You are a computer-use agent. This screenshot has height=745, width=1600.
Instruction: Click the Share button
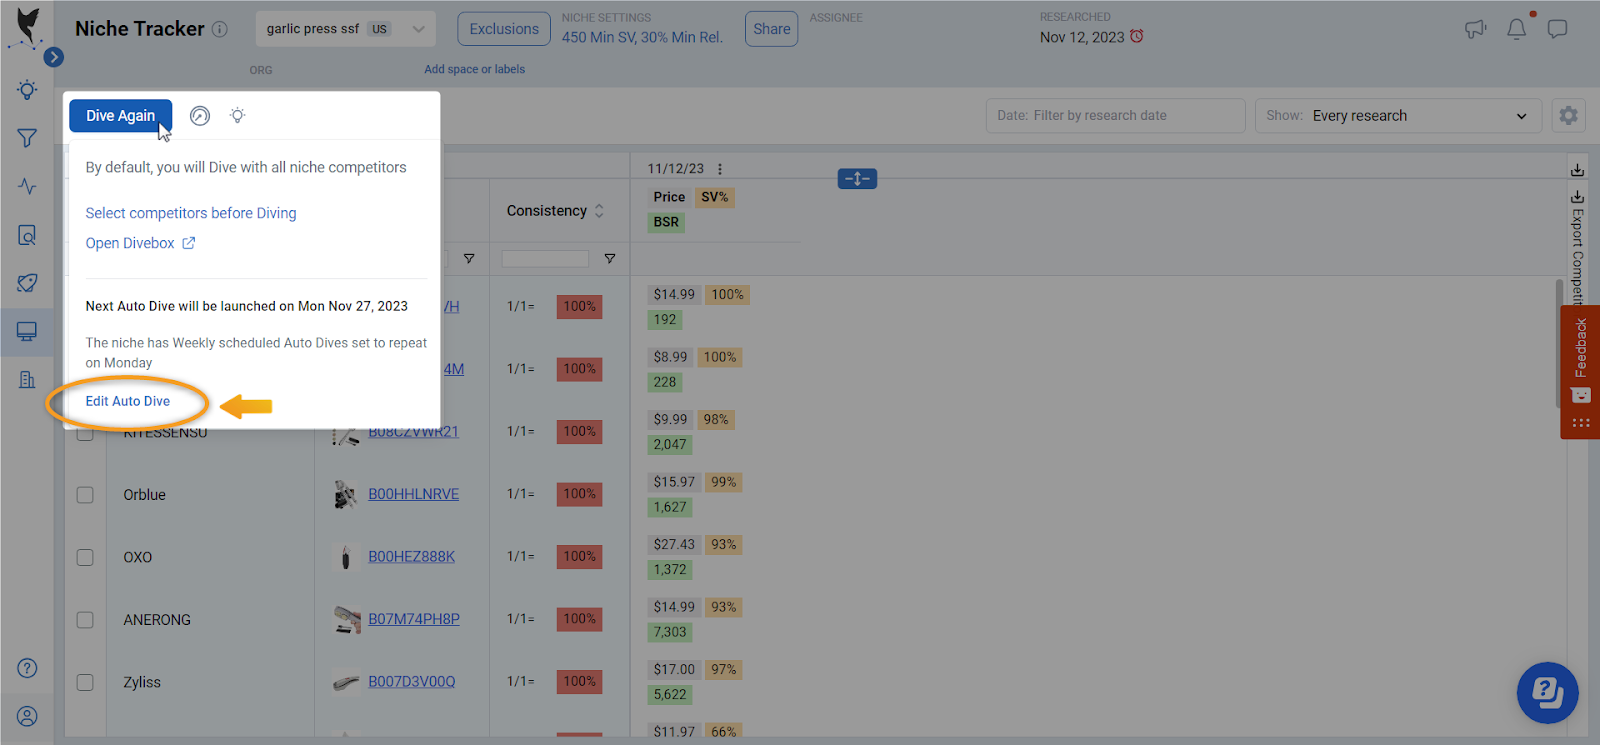tap(771, 29)
